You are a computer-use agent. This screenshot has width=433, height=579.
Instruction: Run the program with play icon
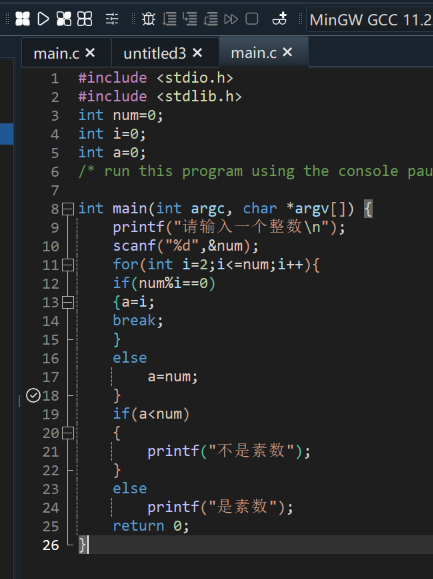pyautogui.click(x=43, y=19)
